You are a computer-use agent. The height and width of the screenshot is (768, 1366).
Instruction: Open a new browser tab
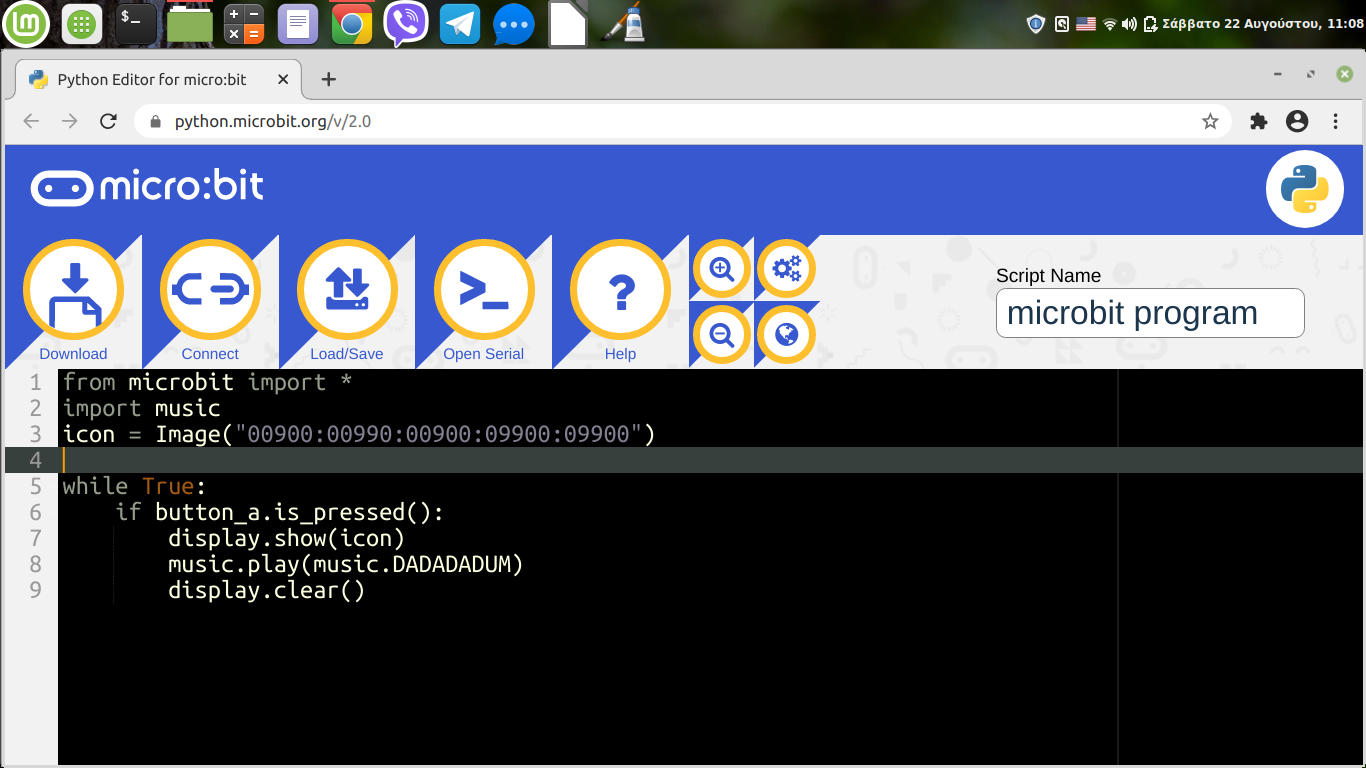pos(328,78)
